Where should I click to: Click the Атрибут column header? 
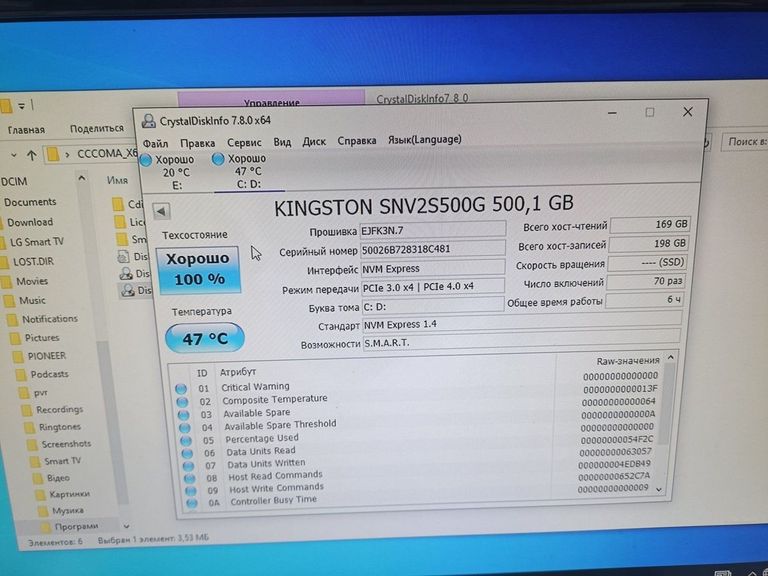(238, 372)
